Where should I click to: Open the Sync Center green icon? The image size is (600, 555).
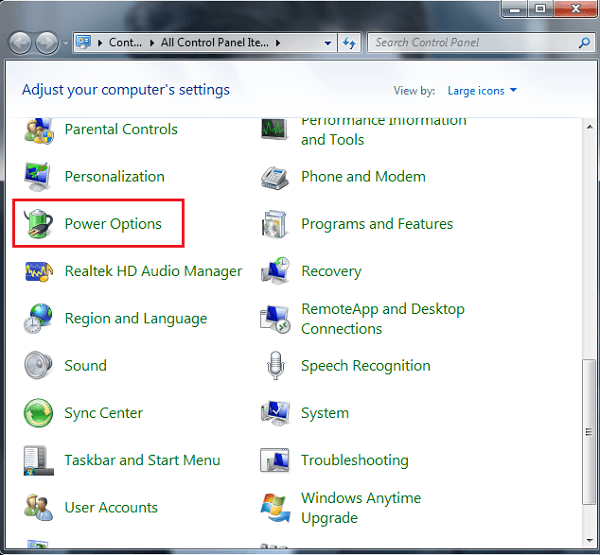[x=38, y=413]
